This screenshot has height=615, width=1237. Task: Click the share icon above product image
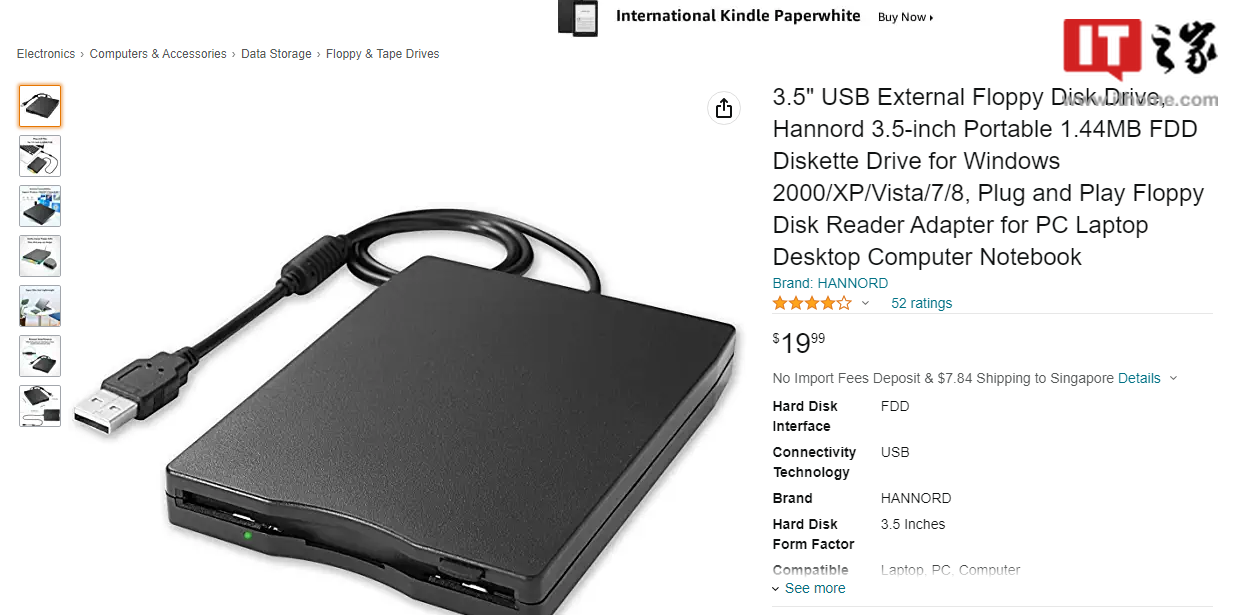pyautogui.click(x=724, y=108)
